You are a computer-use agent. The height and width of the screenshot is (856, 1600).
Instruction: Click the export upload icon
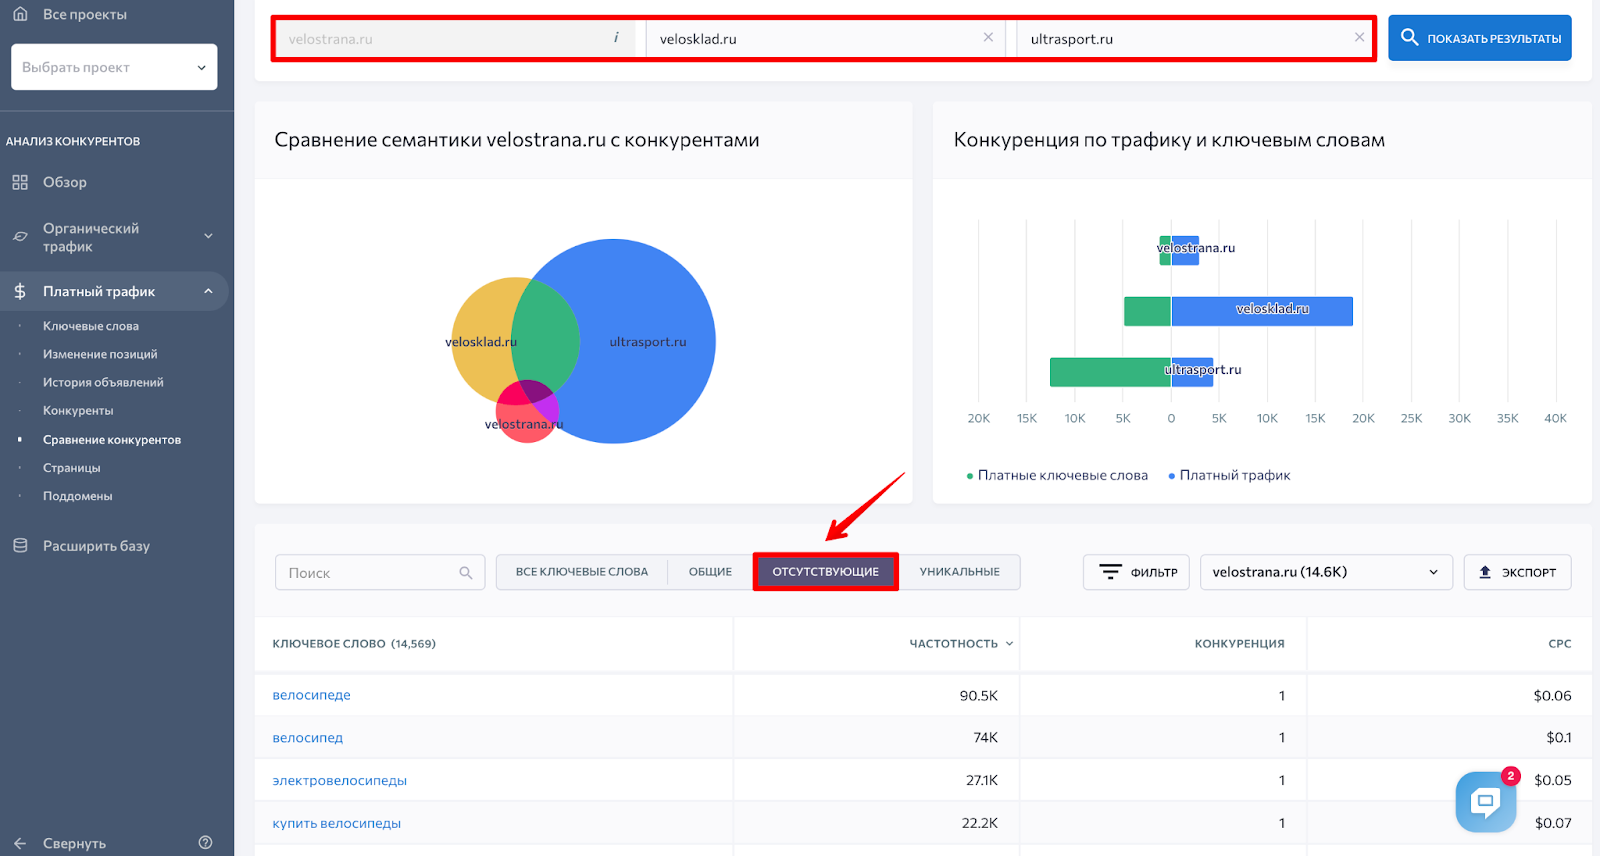(x=1485, y=572)
